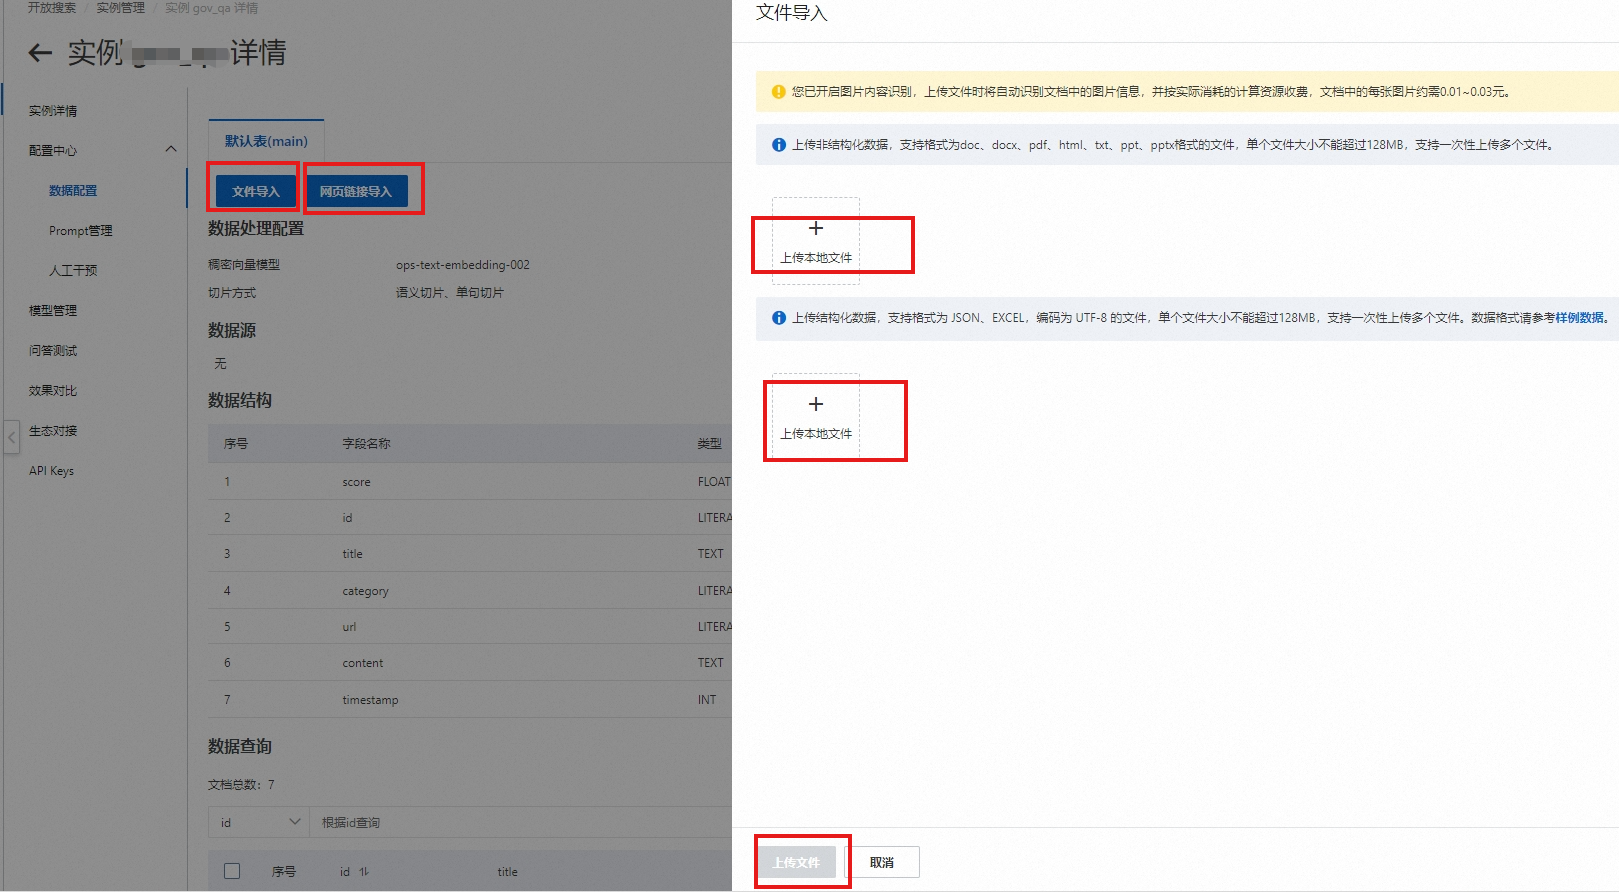The width and height of the screenshot is (1619, 892).
Task: Click plus icon for unstructured file upload
Action: 816,229
